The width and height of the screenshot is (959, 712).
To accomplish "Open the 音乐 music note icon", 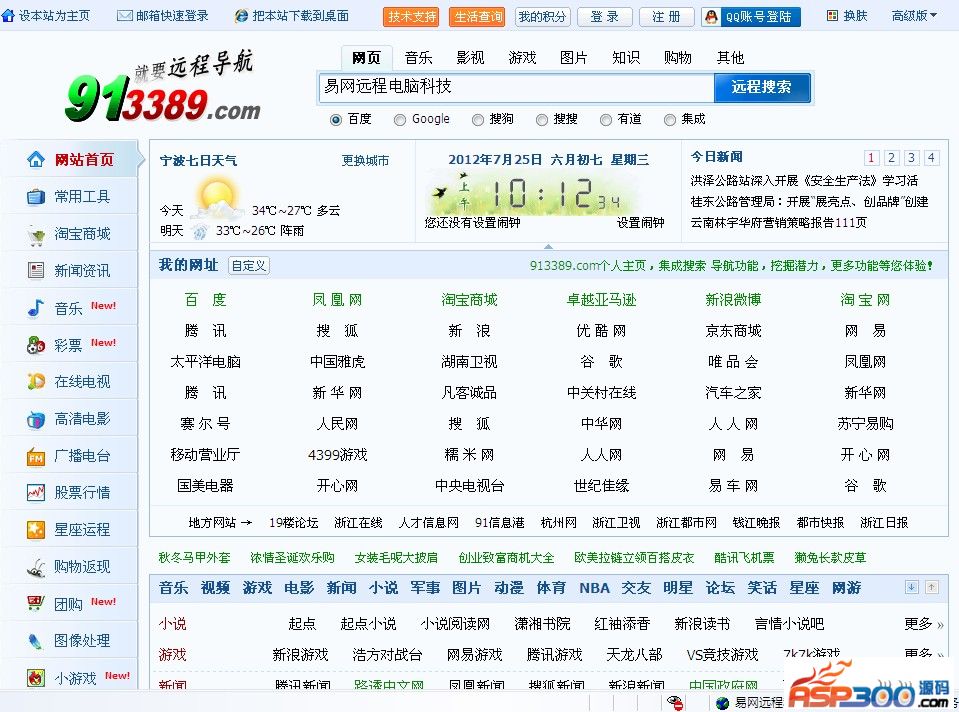I will point(35,308).
